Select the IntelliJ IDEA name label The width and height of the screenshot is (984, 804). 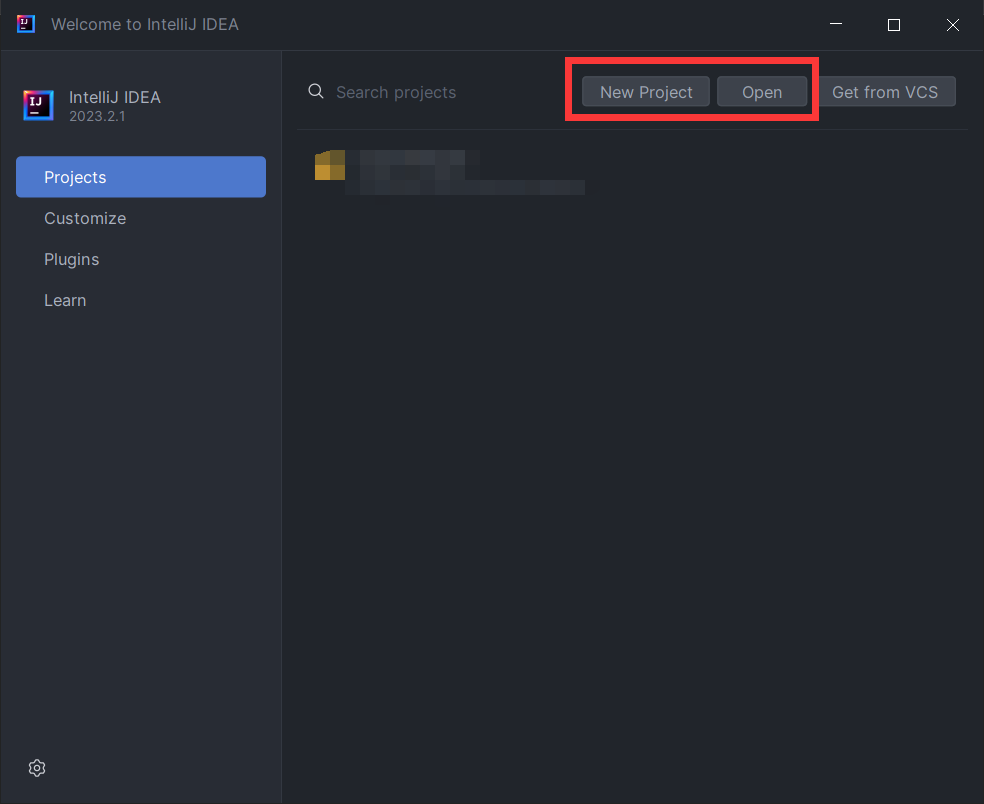coord(114,97)
